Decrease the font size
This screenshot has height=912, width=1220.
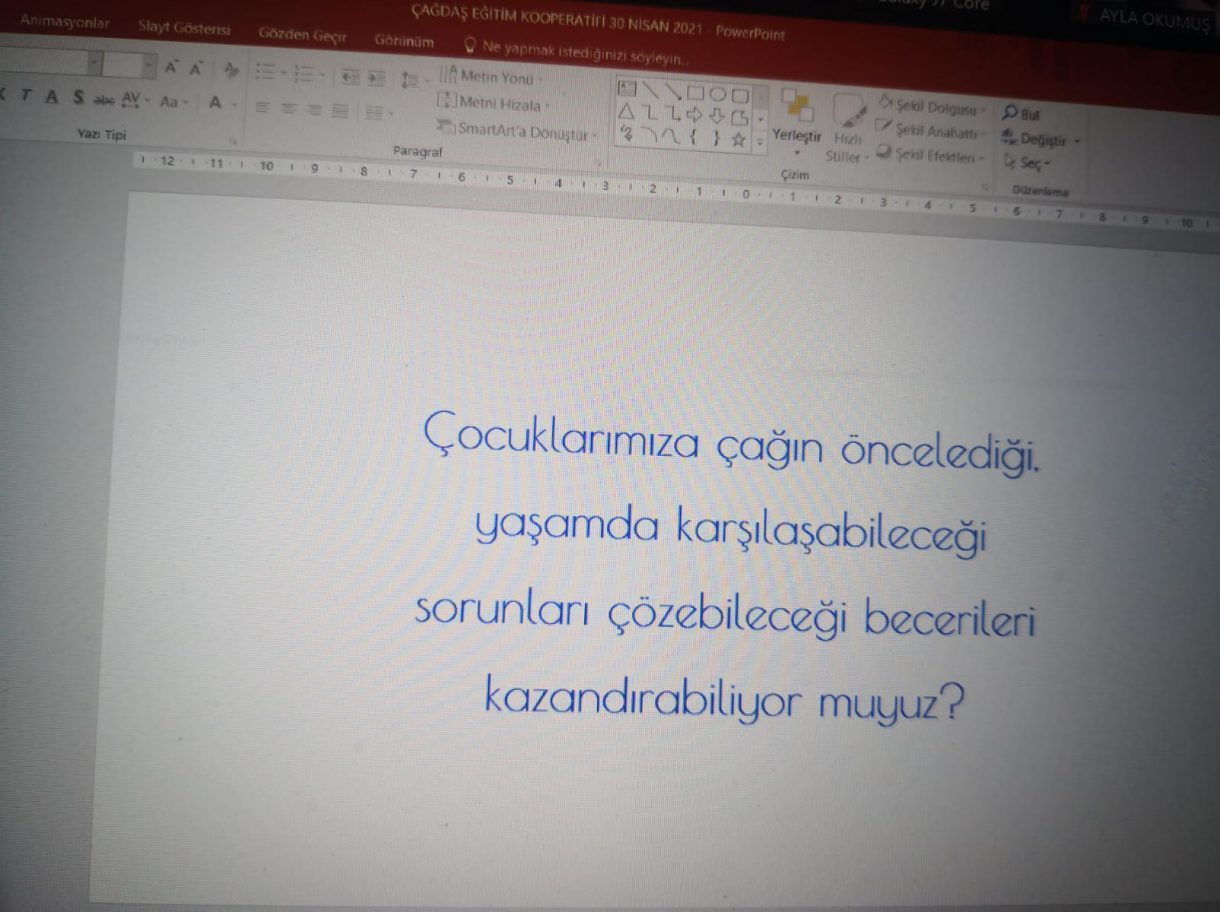[196, 69]
